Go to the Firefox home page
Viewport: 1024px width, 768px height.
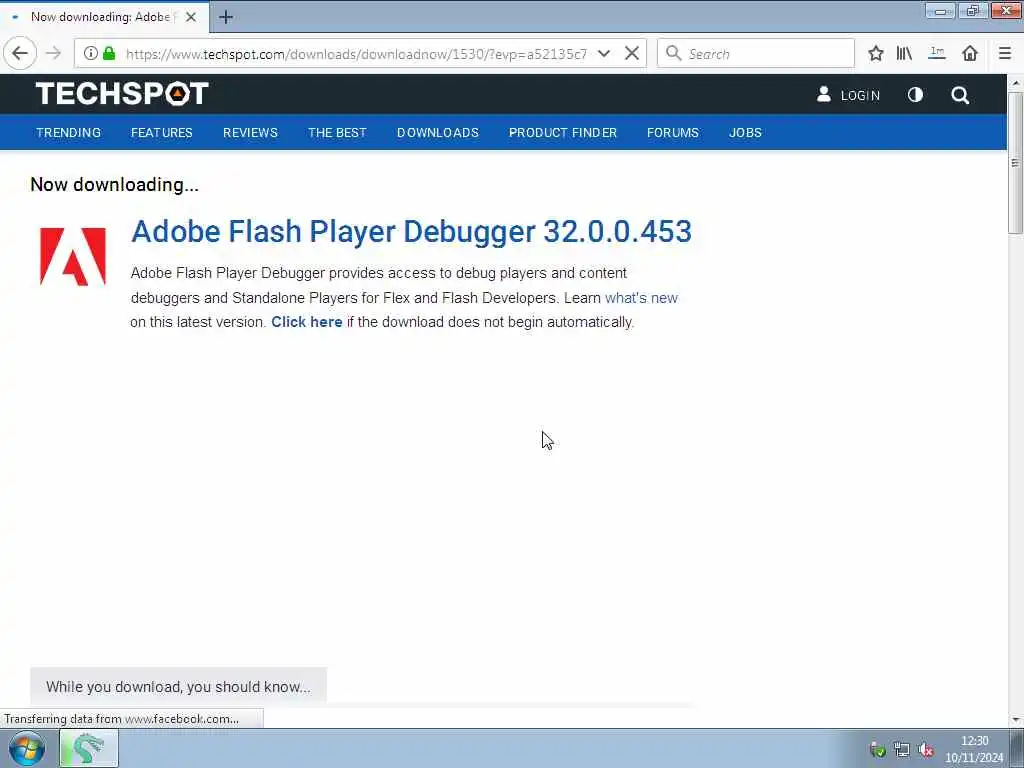point(970,54)
